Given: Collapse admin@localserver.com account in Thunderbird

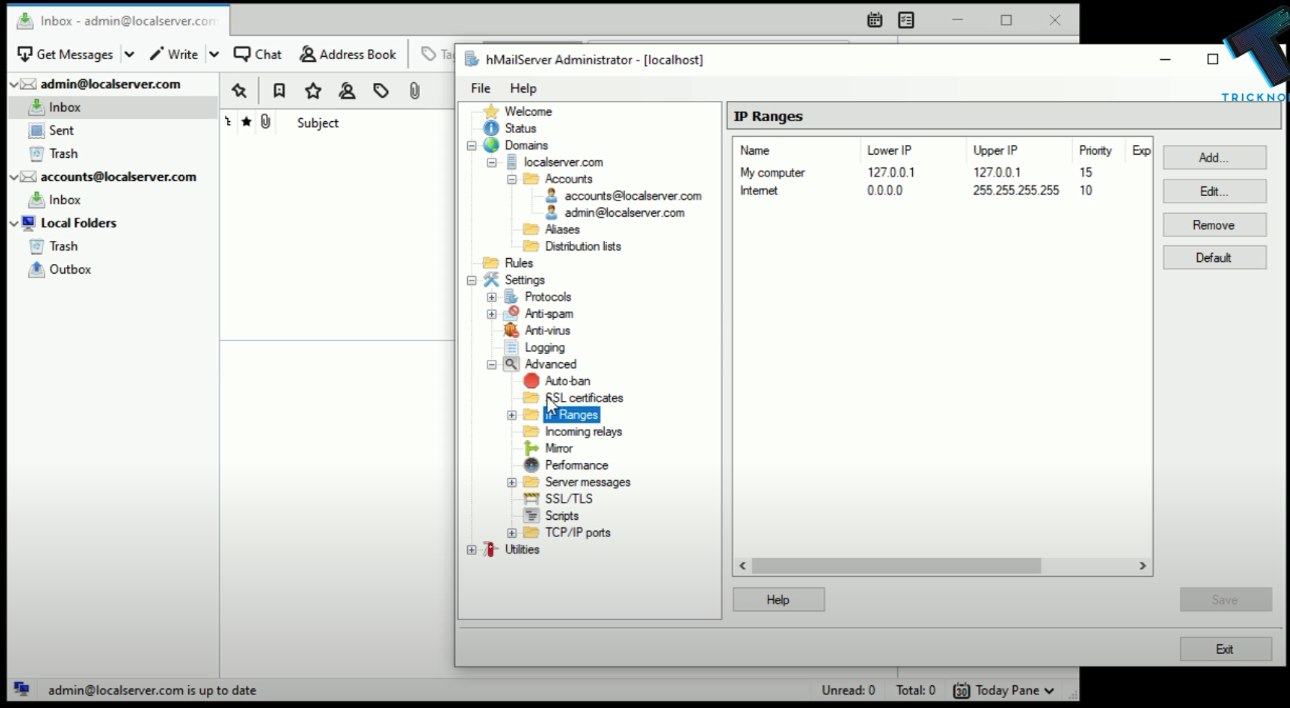Looking at the screenshot, I should [14, 85].
